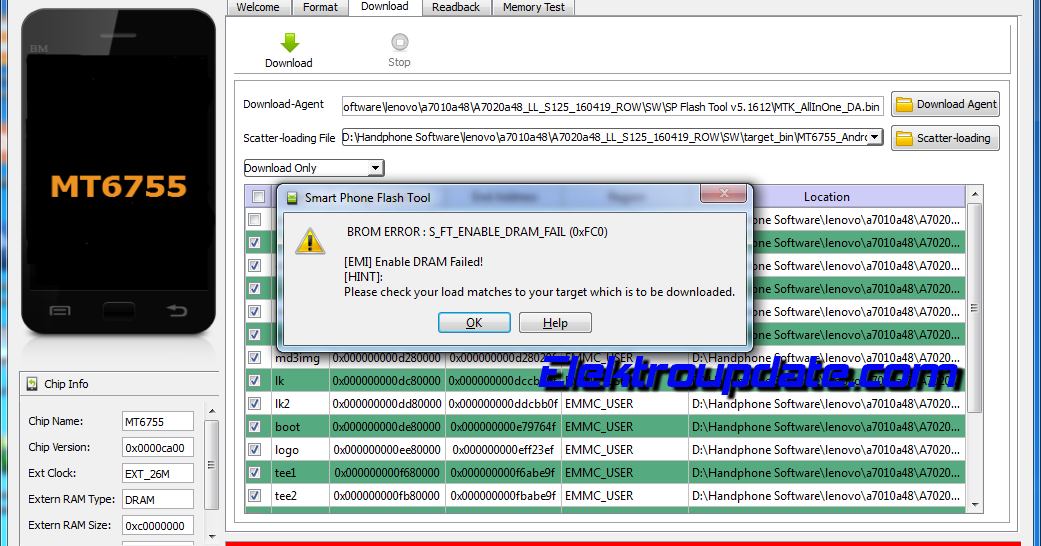Click logo end address 0x000000000eff23ef
The image size is (1041, 546).
[503, 450]
